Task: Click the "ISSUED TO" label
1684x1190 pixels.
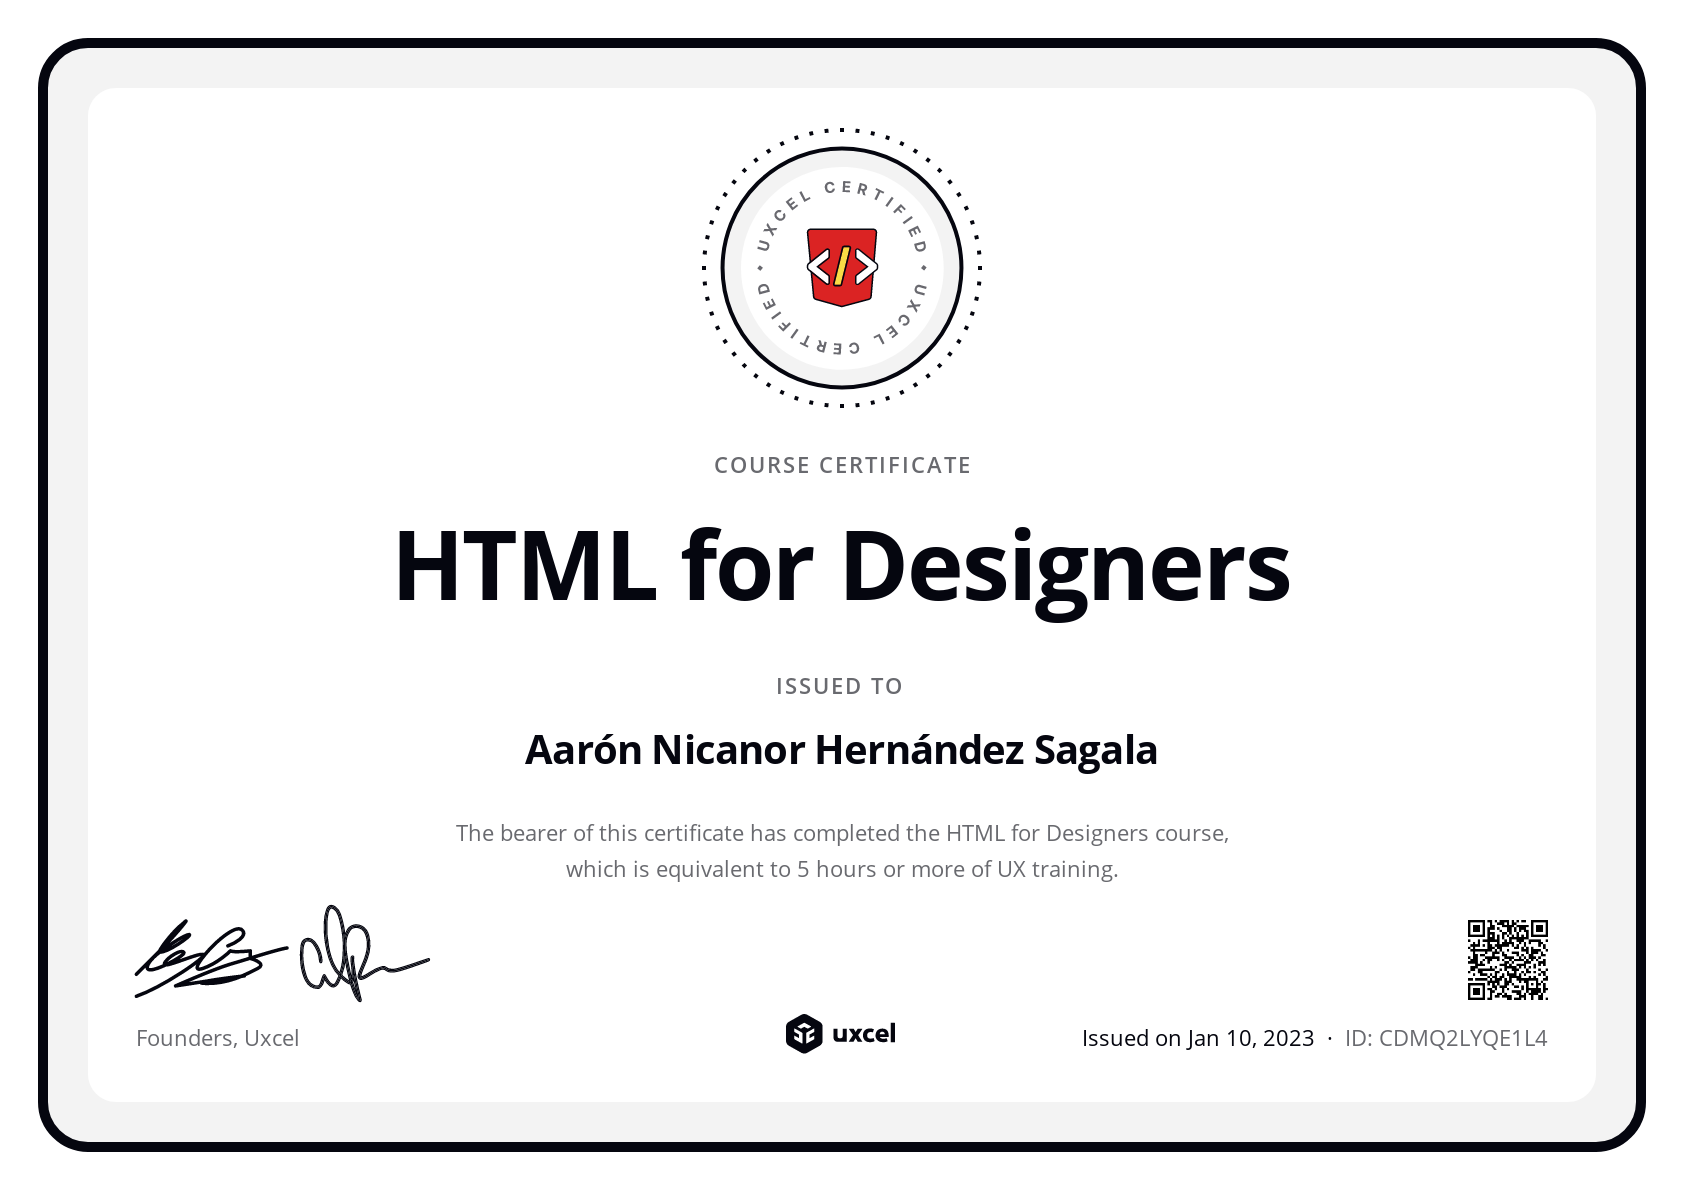Action: coord(839,686)
